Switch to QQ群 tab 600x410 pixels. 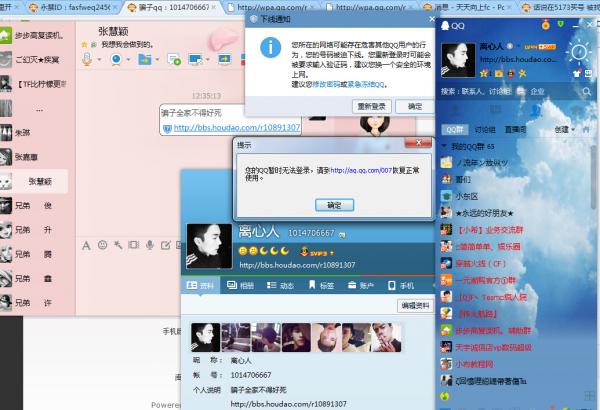pyautogui.click(x=454, y=130)
